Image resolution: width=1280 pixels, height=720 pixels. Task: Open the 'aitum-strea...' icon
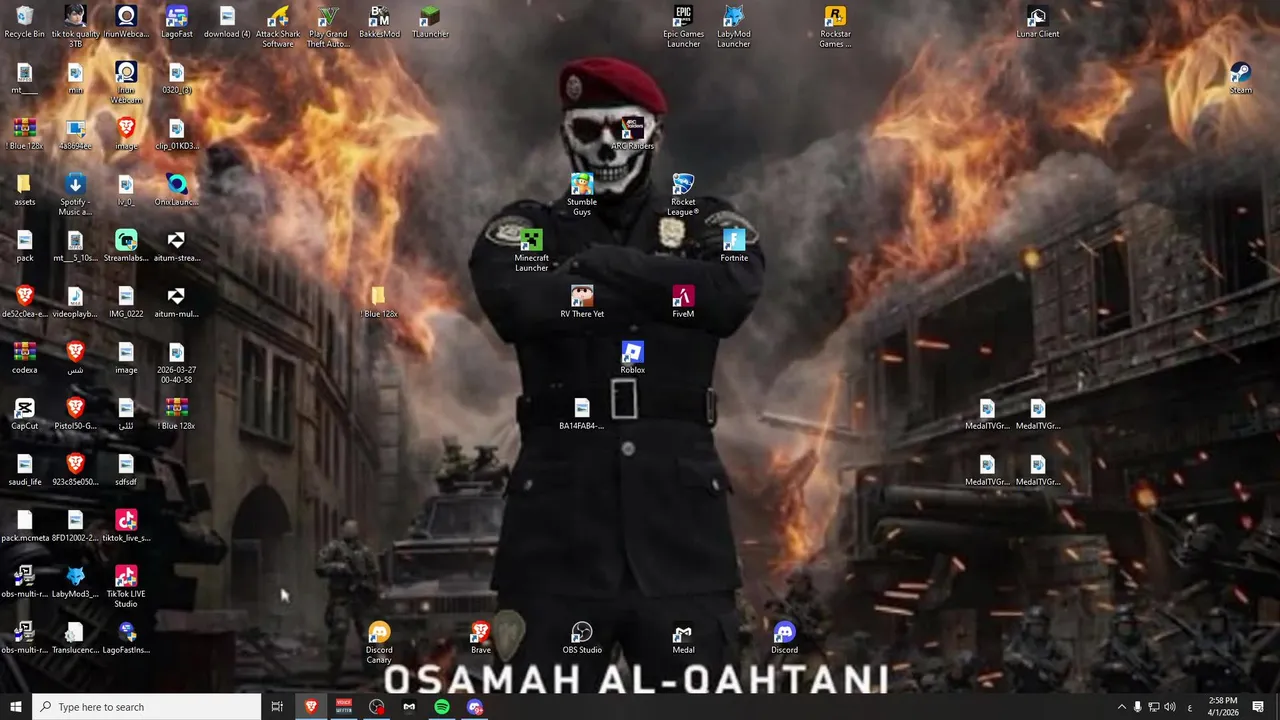tap(177, 246)
